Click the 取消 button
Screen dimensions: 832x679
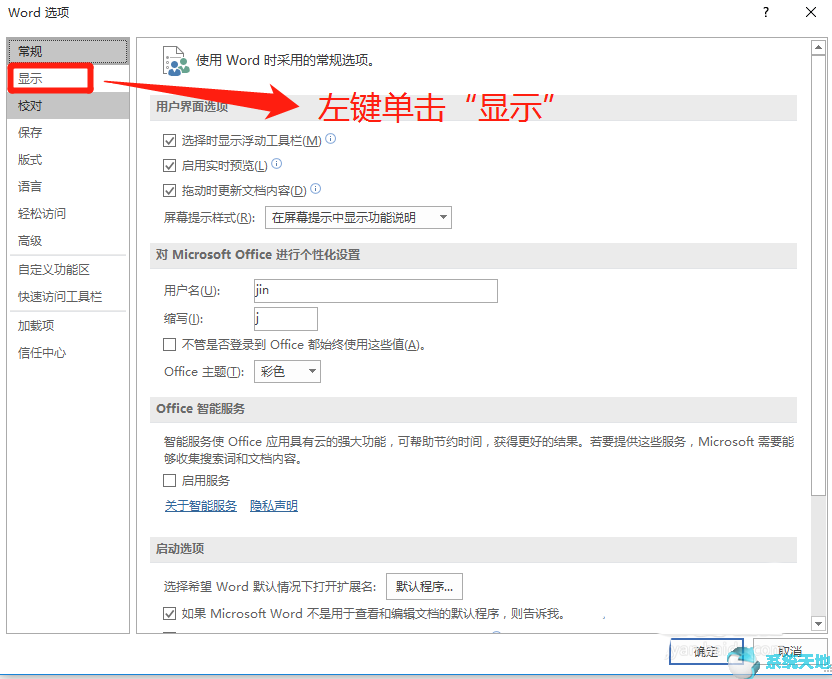click(790, 651)
